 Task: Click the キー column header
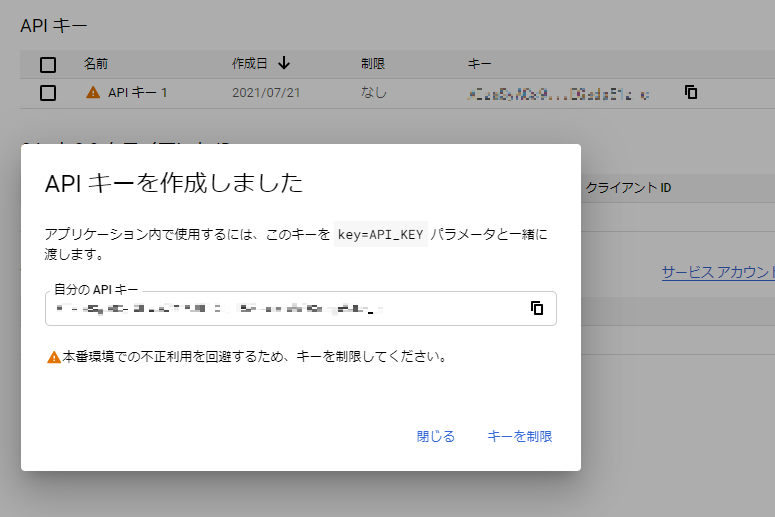pyautogui.click(x=479, y=64)
